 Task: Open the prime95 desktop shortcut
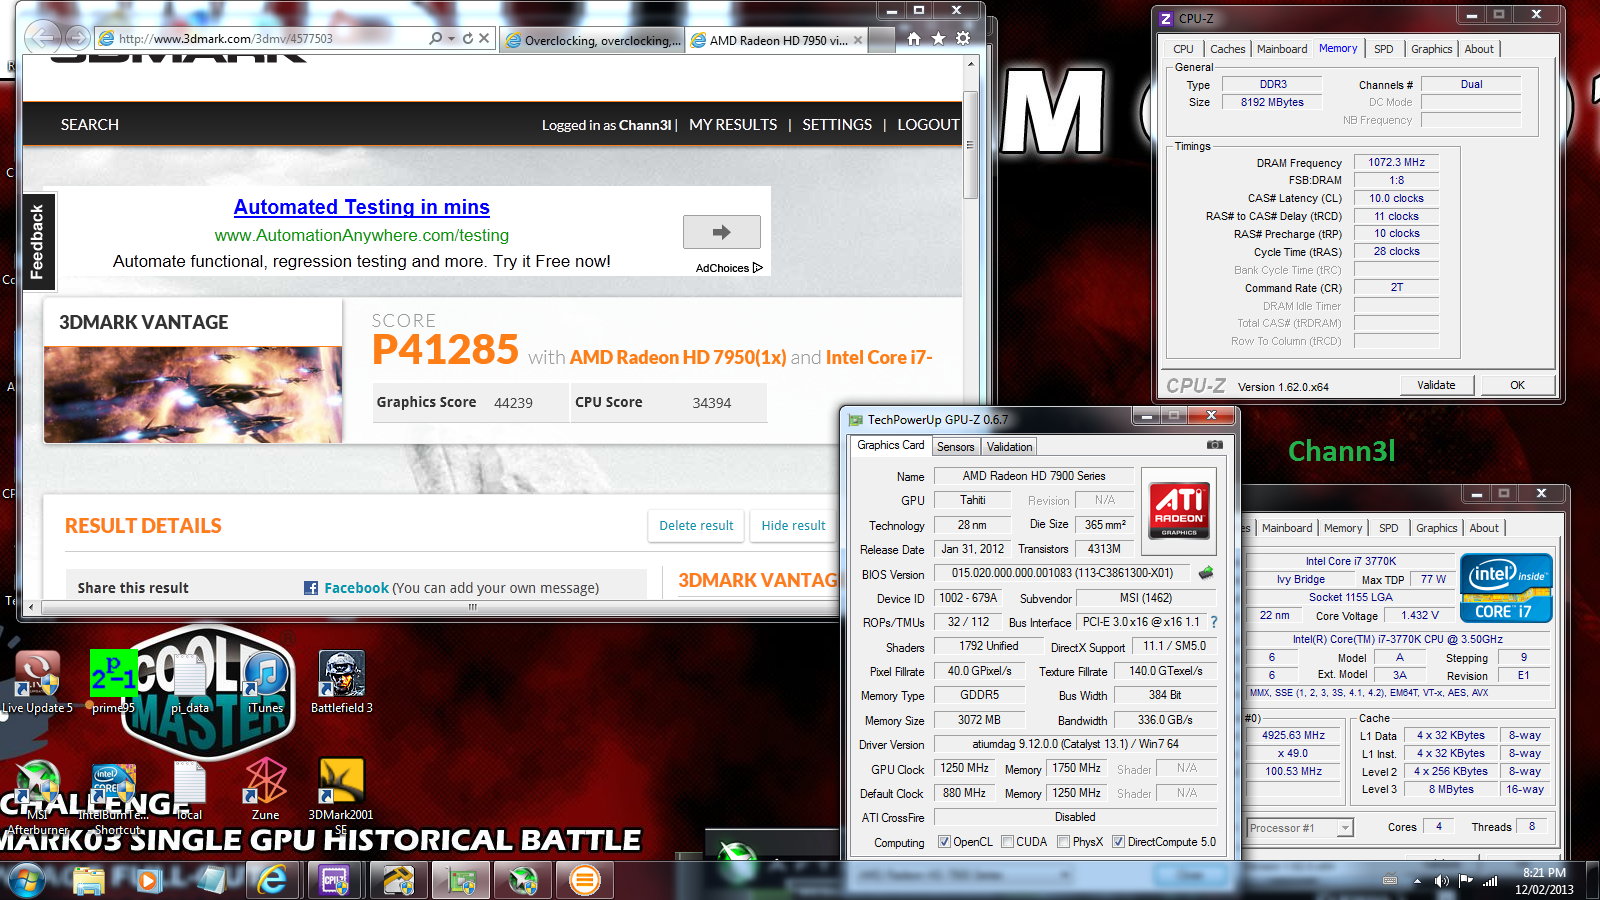pyautogui.click(x=113, y=682)
